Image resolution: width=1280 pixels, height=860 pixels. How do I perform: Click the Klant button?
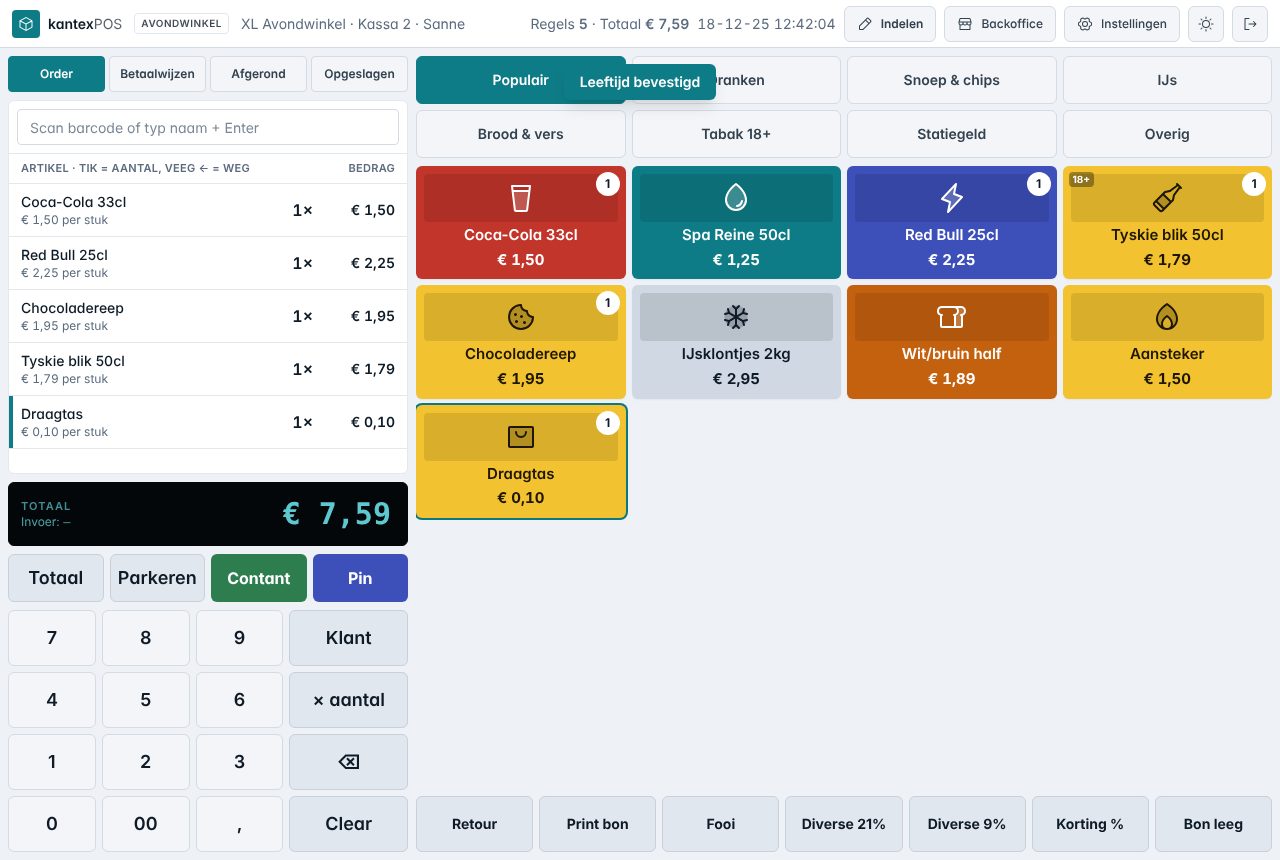(x=348, y=638)
